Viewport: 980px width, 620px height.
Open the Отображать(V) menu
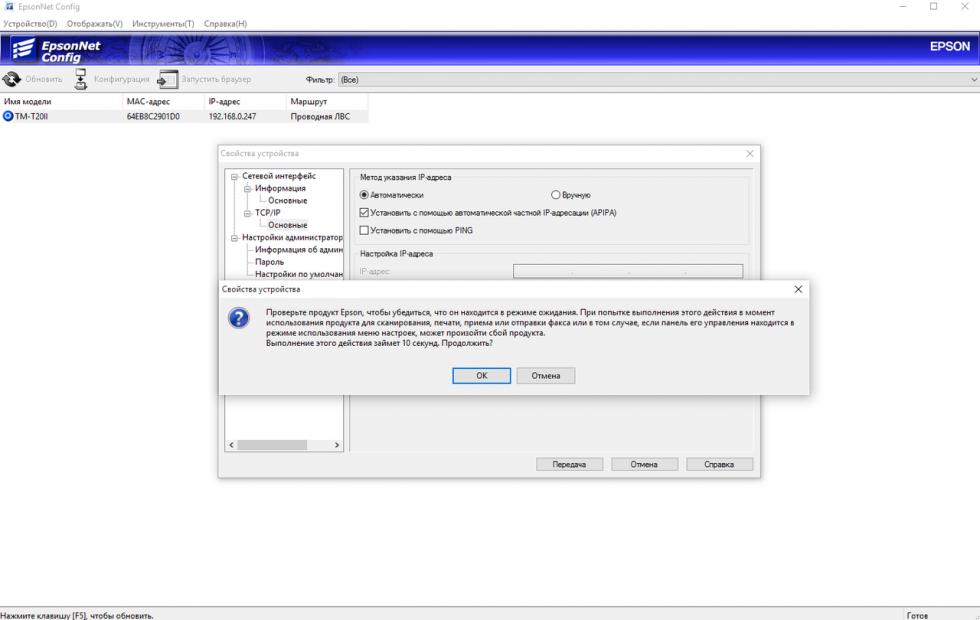pyautogui.click(x=94, y=24)
